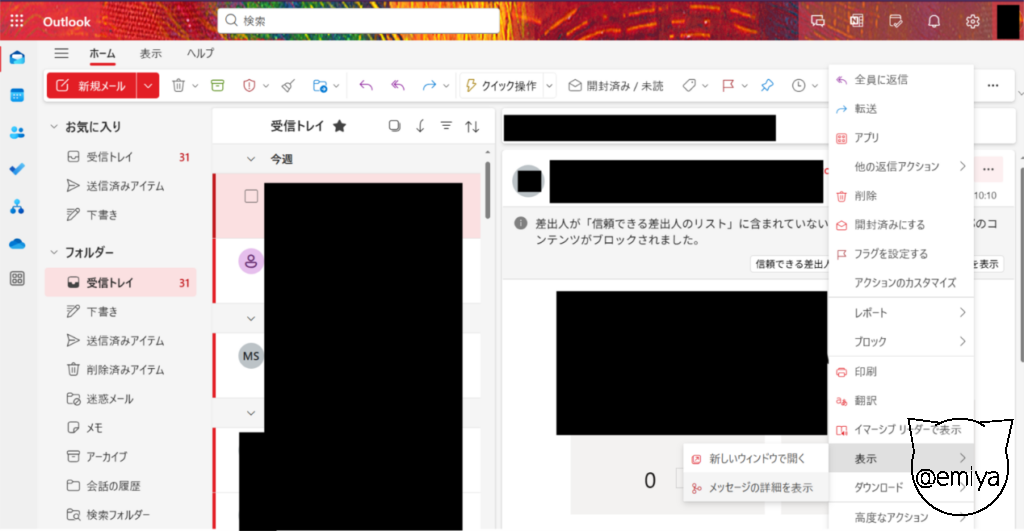
Task: Choose 印刷 from the context menu
Action: tap(865, 371)
